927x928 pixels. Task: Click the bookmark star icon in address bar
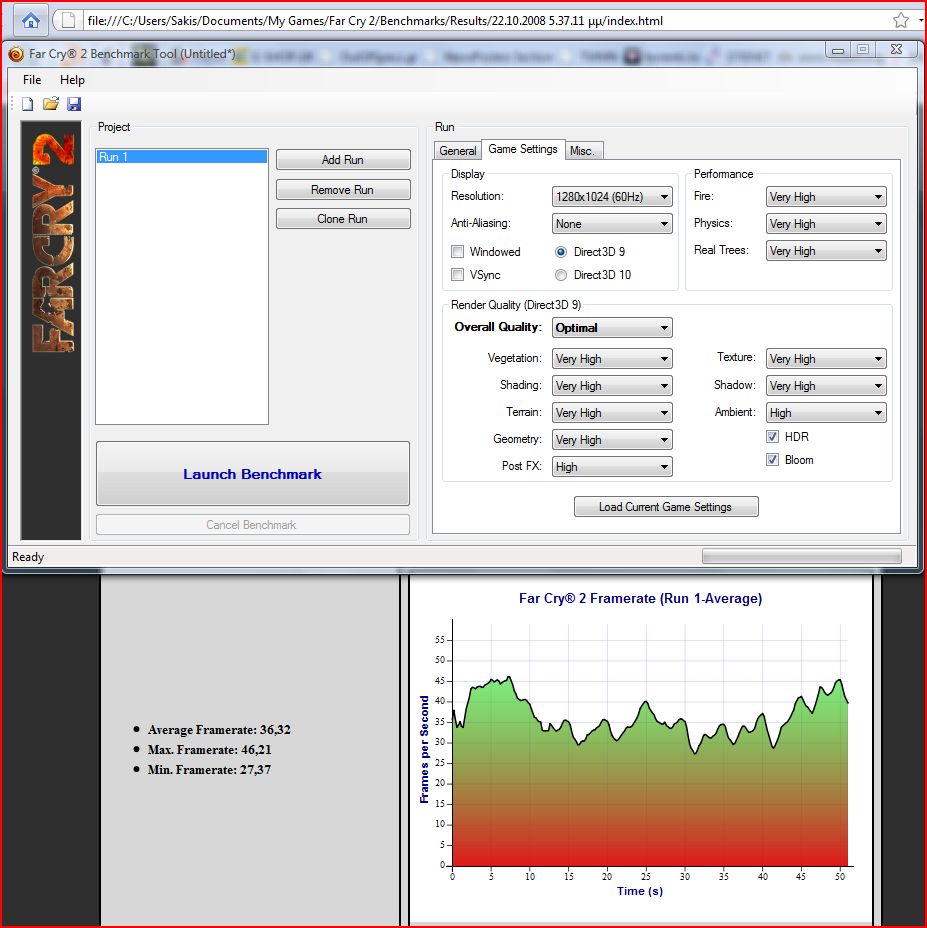pyautogui.click(x=900, y=21)
